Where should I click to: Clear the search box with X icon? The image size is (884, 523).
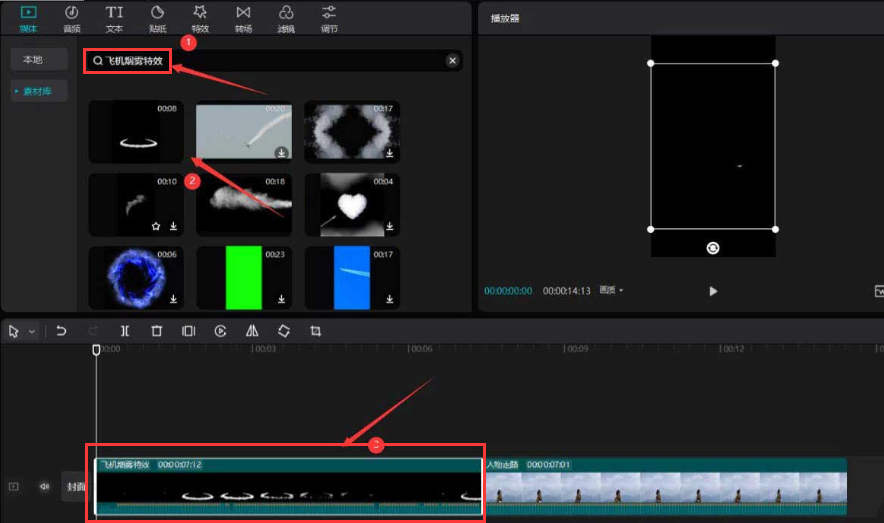[452, 61]
